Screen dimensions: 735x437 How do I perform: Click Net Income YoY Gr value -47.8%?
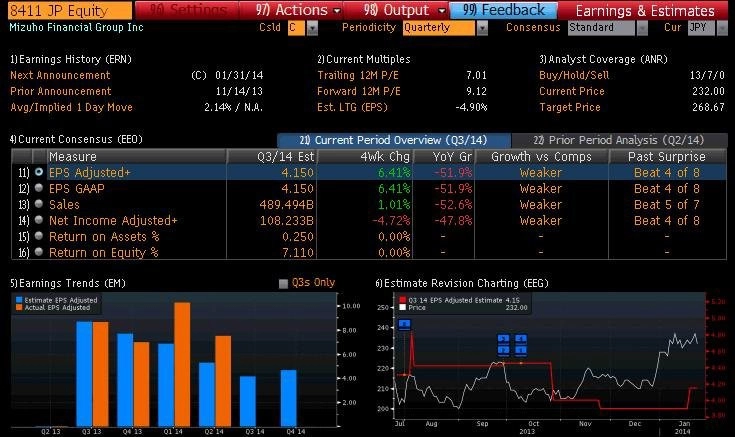tap(453, 220)
